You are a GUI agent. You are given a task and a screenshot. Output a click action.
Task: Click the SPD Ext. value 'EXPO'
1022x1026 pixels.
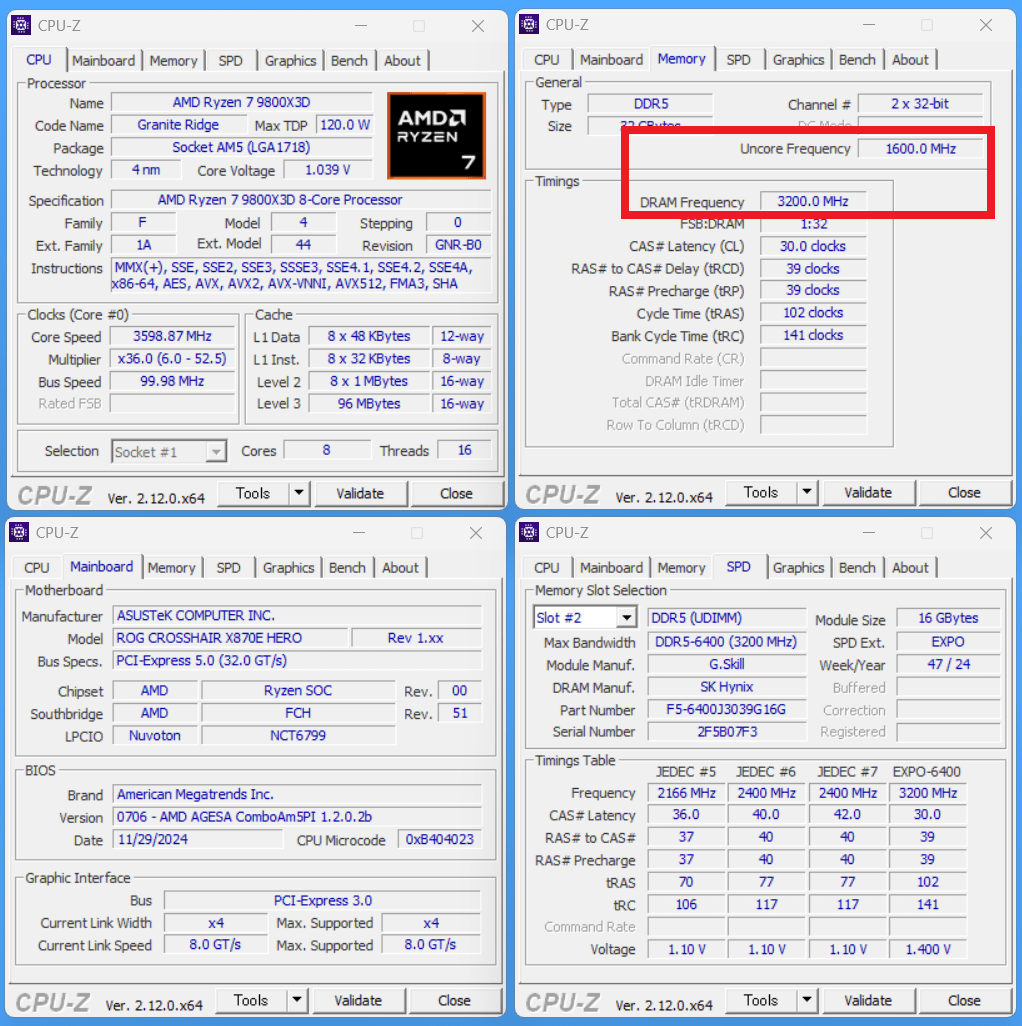[x=948, y=642]
